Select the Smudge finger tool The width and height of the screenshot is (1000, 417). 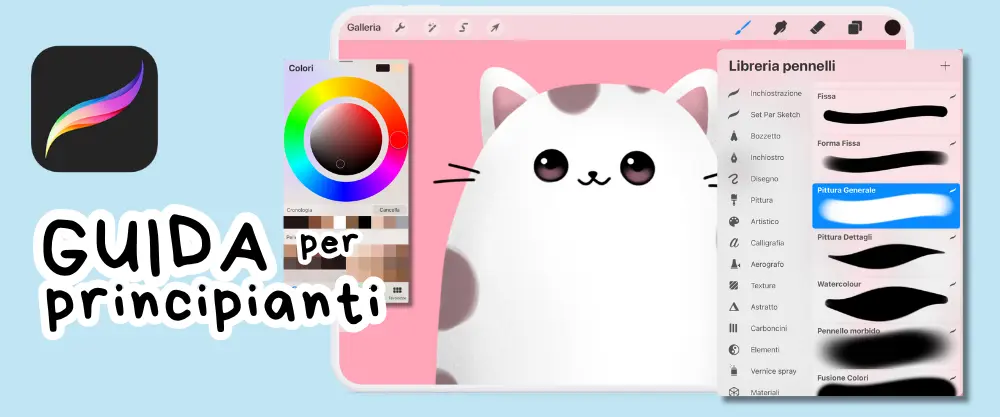pos(779,27)
